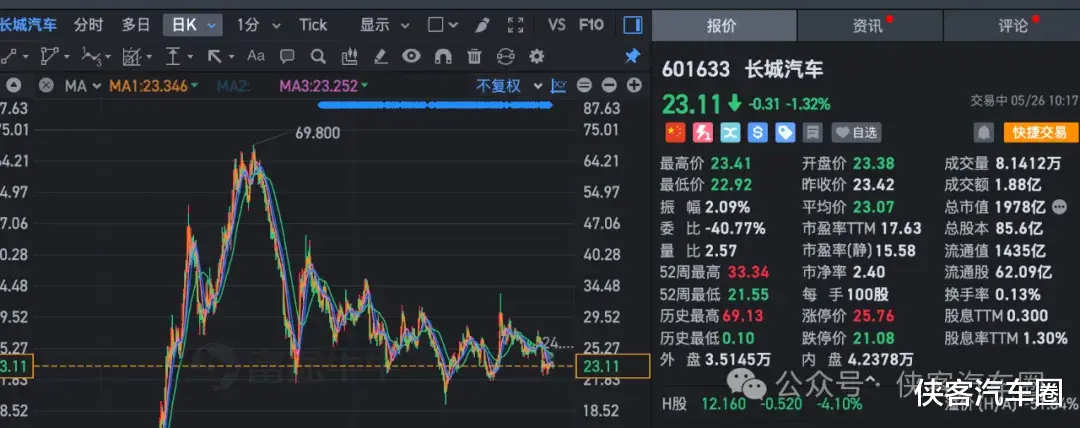Click the magnifier zoom tool

318,56
